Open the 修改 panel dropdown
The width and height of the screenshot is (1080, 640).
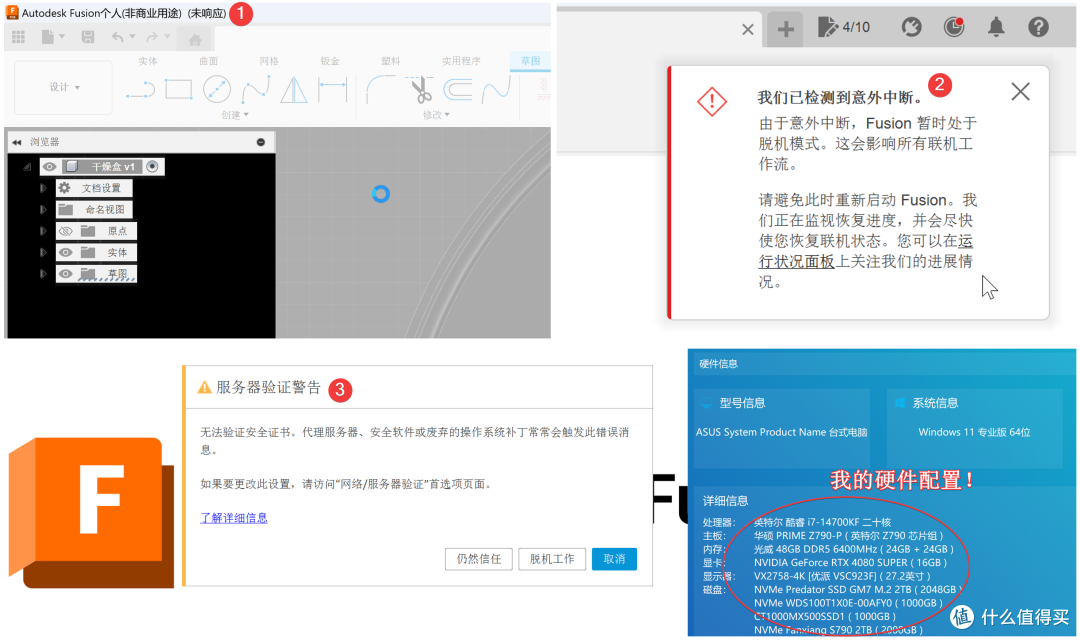click(x=436, y=115)
